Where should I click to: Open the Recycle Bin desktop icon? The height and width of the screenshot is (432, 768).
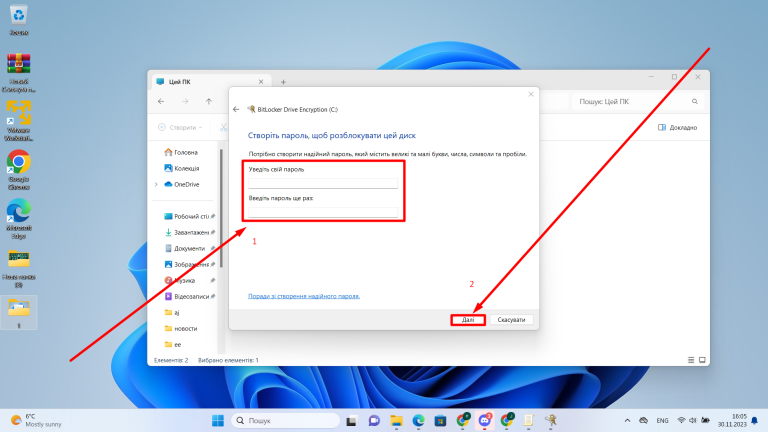pyautogui.click(x=19, y=20)
